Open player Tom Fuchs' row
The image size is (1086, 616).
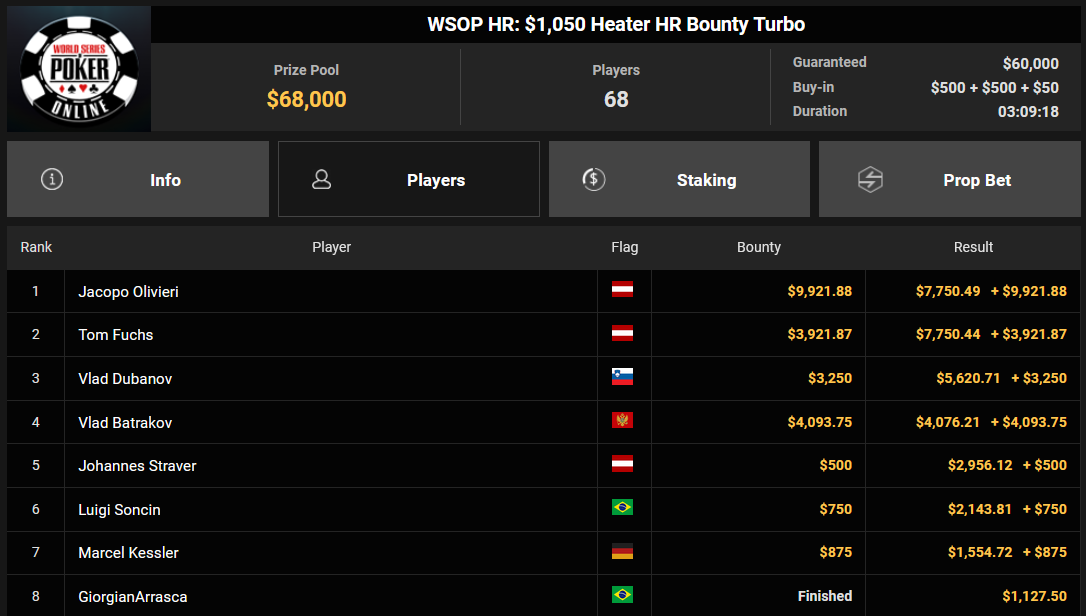(544, 335)
